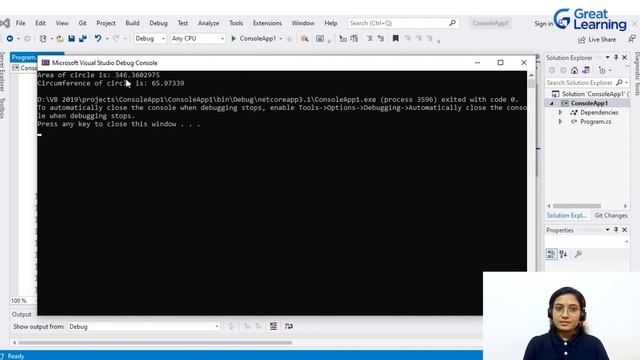Click the Navigate Backward toolbar icon

click(x=9, y=38)
